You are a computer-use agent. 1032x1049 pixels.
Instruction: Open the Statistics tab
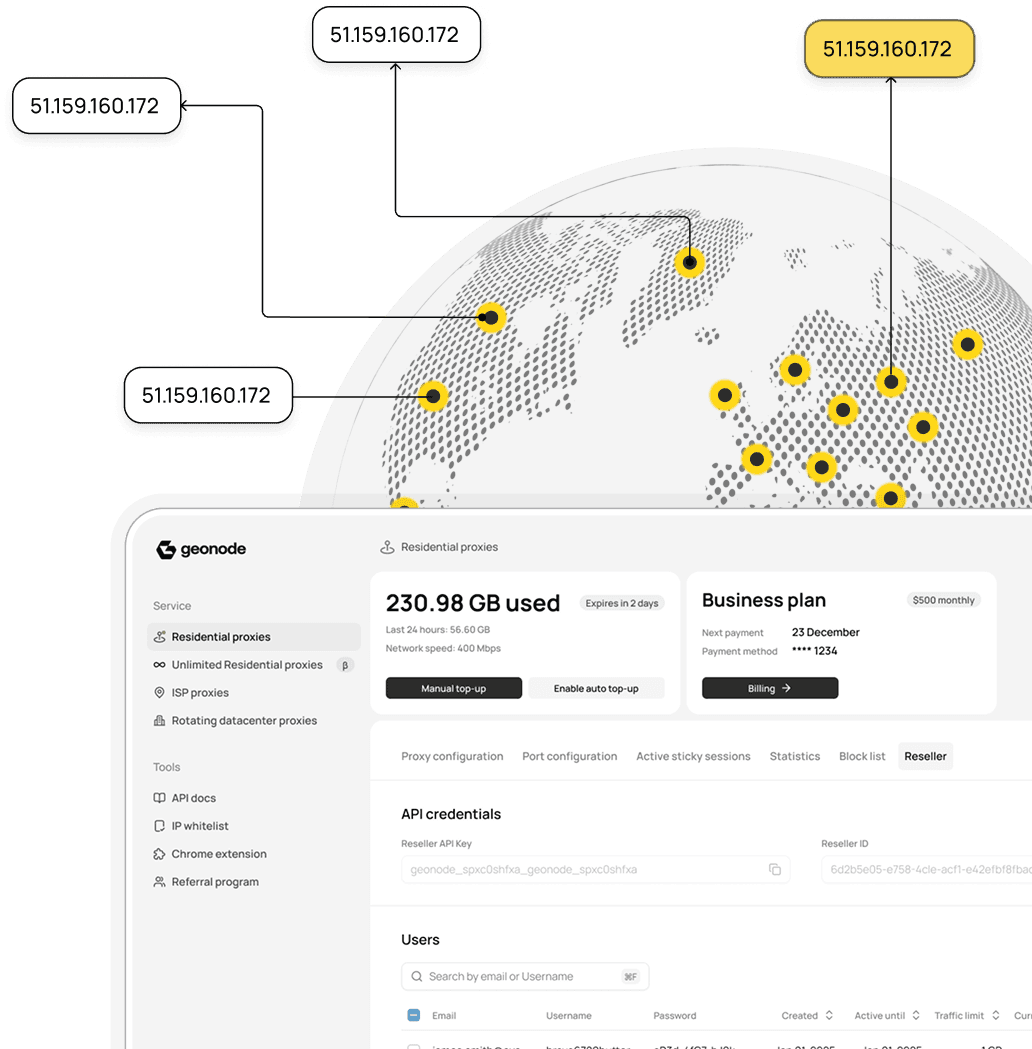point(795,757)
